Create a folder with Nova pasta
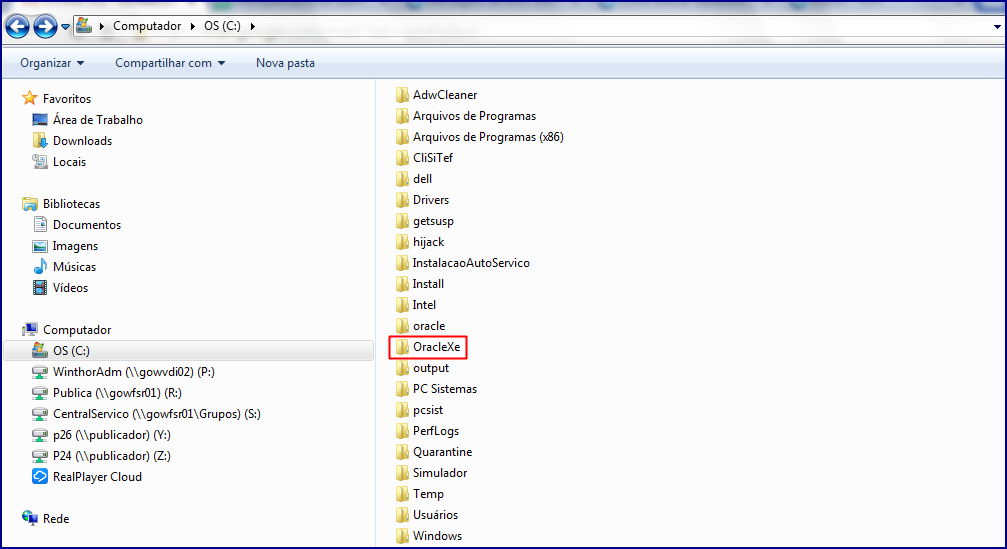 click(x=285, y=63)
